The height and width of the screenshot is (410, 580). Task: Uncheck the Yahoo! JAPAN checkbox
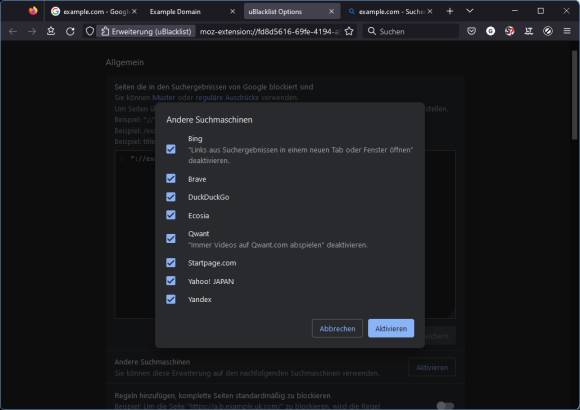171,281
